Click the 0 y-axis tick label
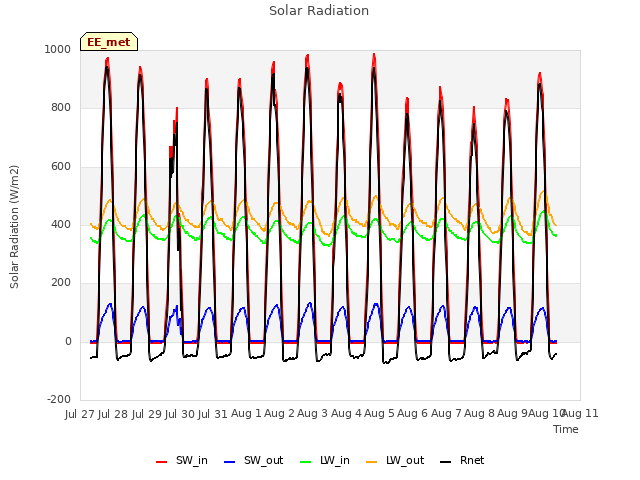This screenshot has width=640, height=480. (68, 341)
